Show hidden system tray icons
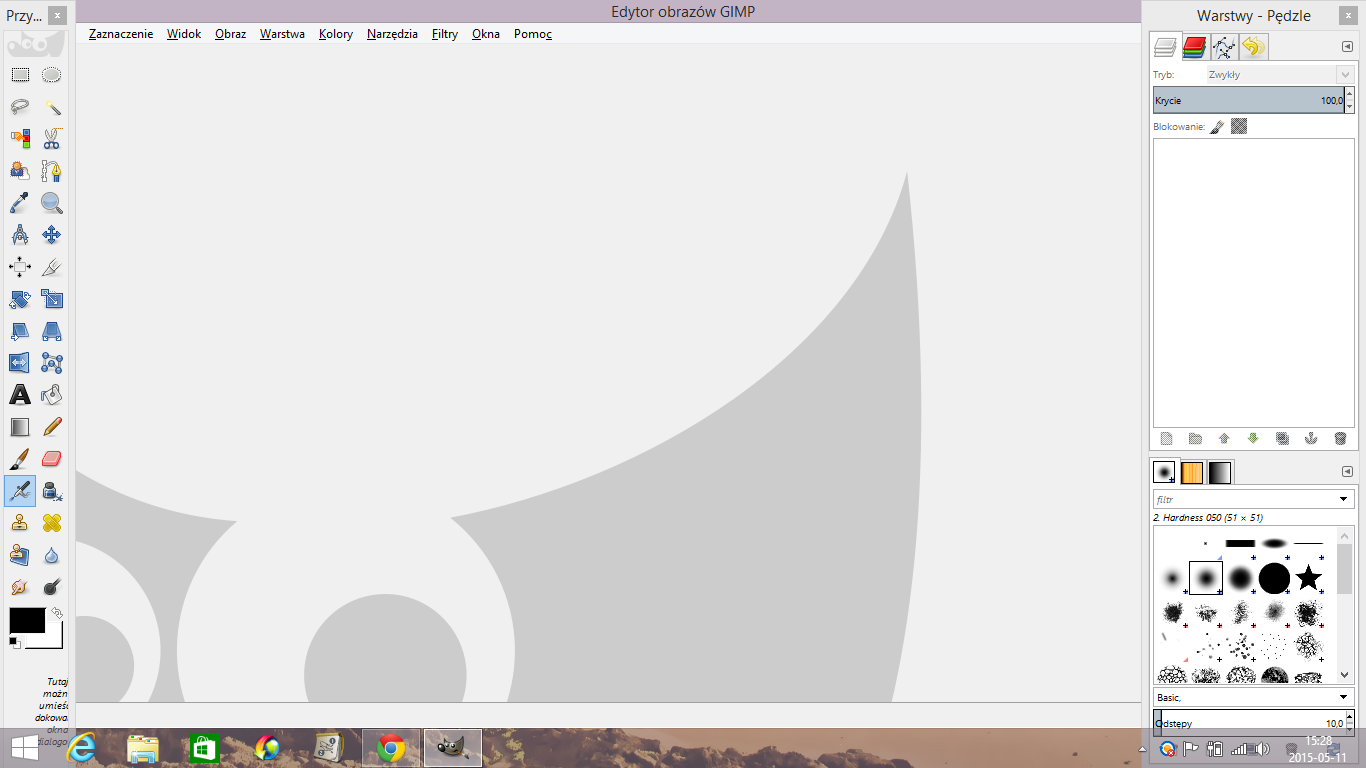The height and width of the screenshot is (768, 1366). tap(1143, 748)
